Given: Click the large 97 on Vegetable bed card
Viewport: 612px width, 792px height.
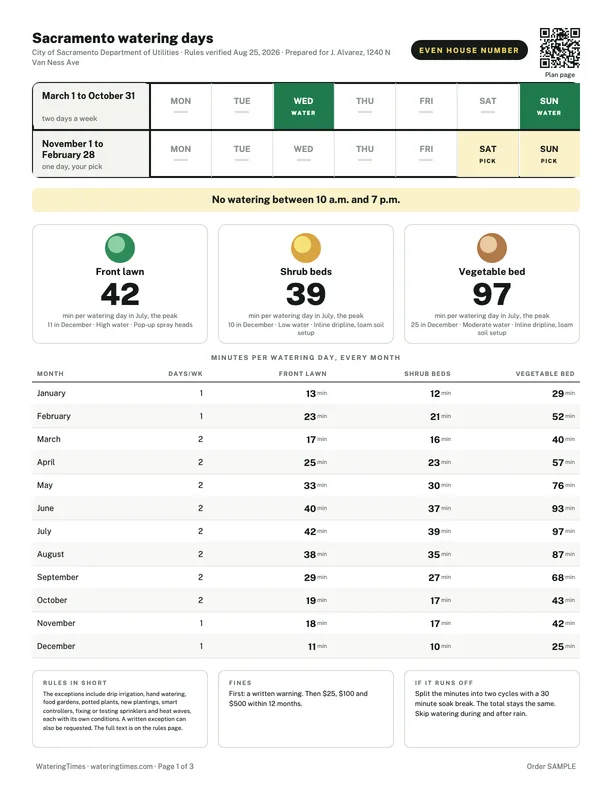Looking at the screenshot, I should (x=492, y=294).
